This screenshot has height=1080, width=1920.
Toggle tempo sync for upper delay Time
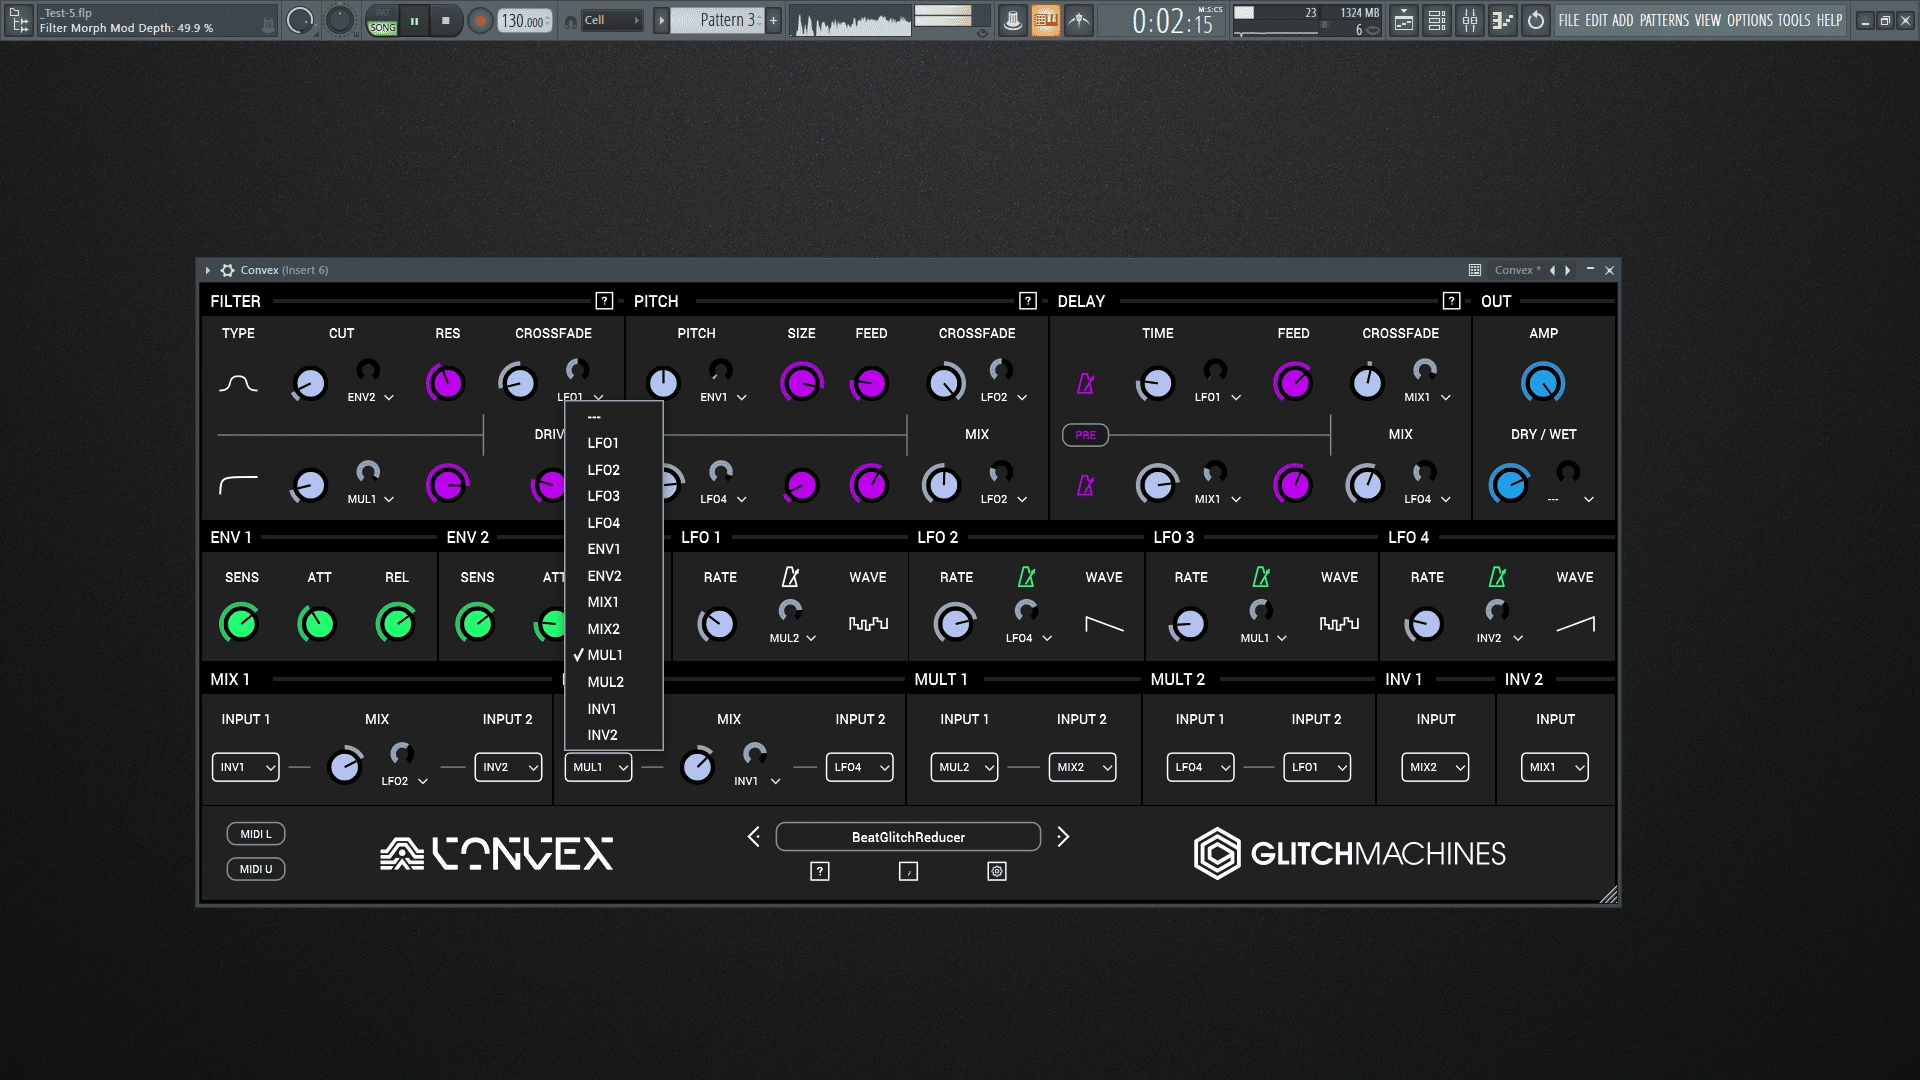click(x=1085, y=384)
